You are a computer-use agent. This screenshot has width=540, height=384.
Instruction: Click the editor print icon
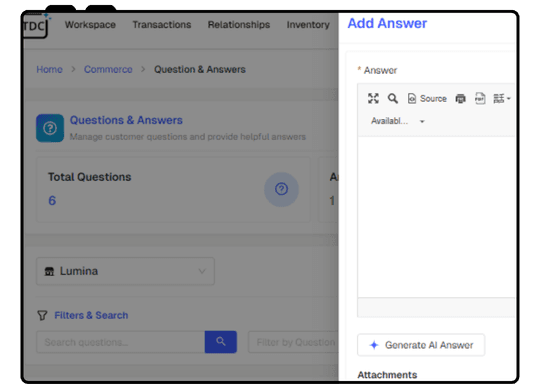point(460,99)
